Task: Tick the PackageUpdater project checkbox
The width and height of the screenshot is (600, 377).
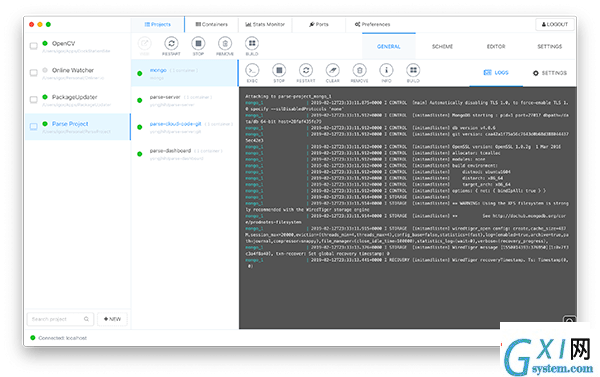Action: (34, 100)
